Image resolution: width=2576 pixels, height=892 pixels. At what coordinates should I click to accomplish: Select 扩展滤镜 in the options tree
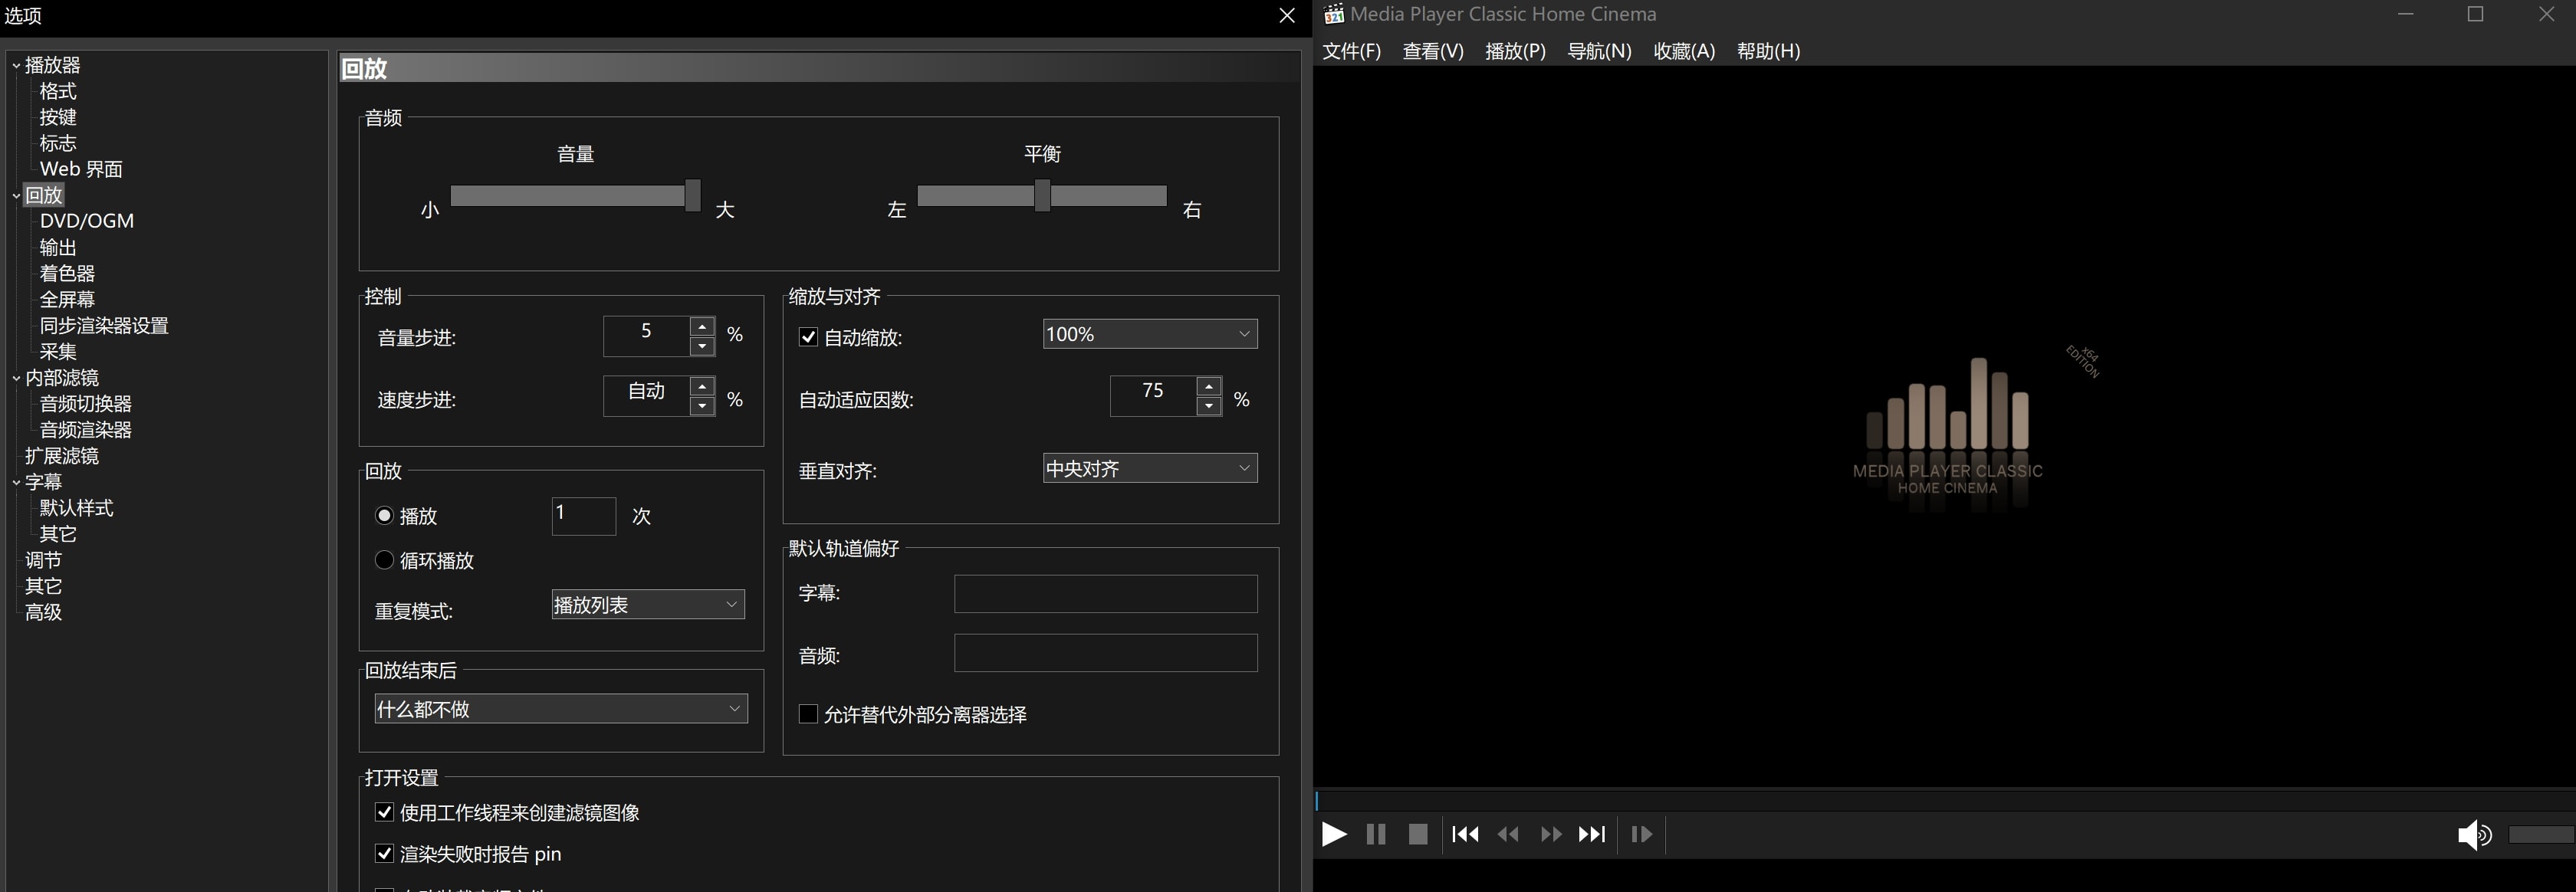coord(62,456)
